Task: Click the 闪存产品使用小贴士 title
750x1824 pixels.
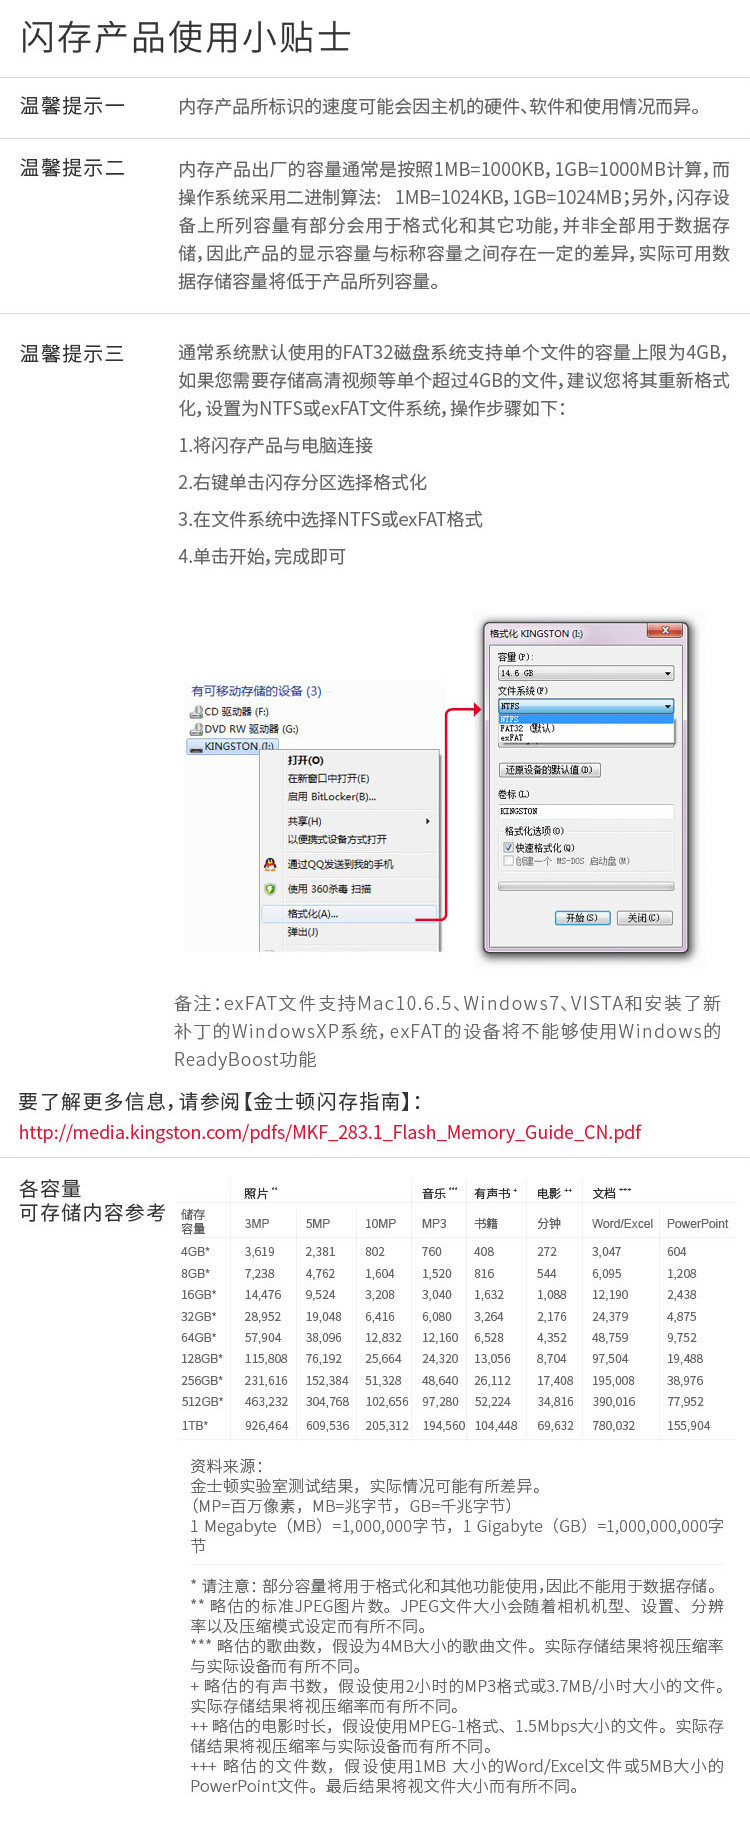Action: point(186,38)
